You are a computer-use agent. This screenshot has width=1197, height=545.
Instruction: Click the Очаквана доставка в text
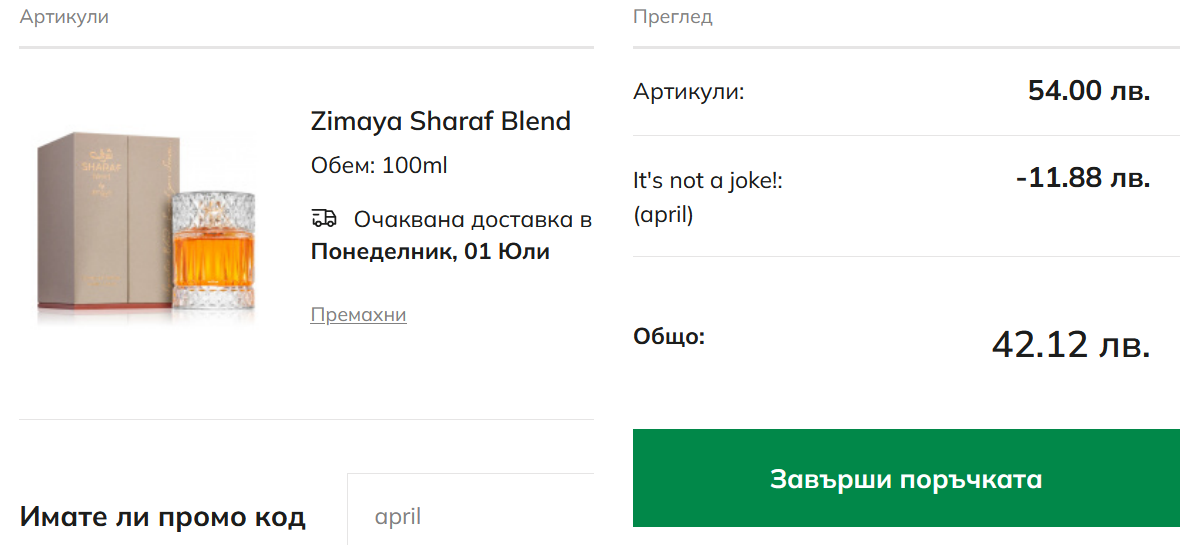472,220
